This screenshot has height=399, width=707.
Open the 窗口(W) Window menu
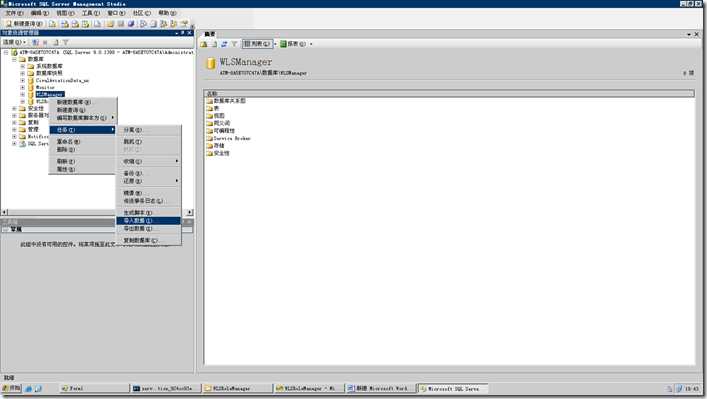click(x=116, y=13)
